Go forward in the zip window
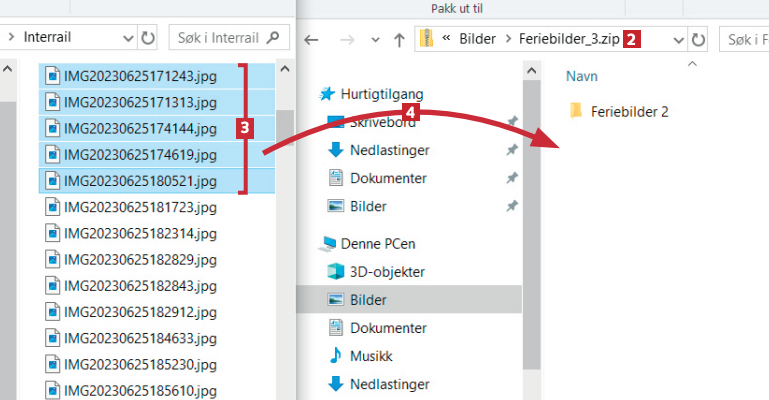Viewport: 769px width, 400px height. point(347,40)
